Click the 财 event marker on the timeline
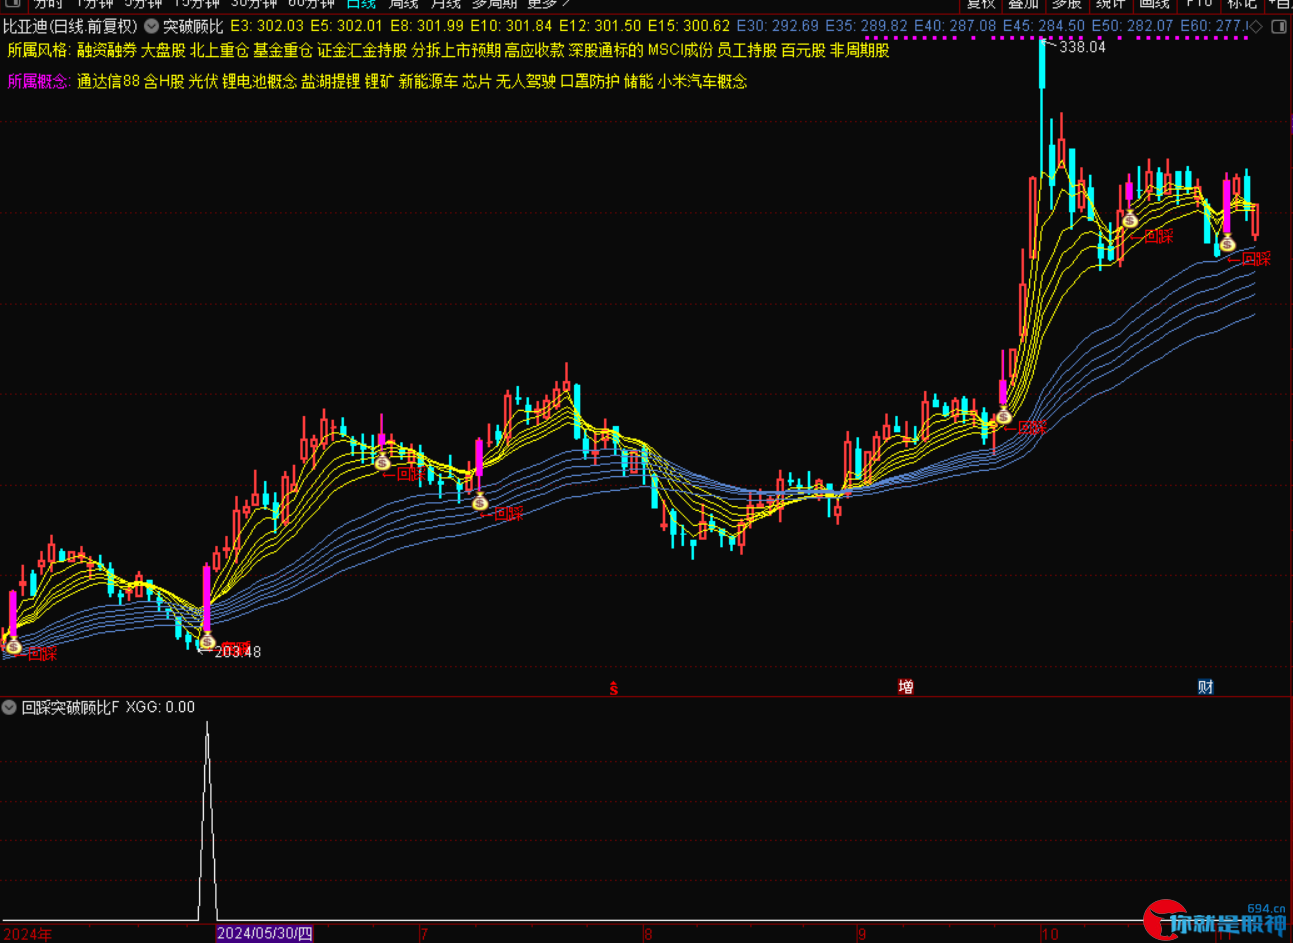Viewport: 1293px width, 943px height. [1206, 687]
